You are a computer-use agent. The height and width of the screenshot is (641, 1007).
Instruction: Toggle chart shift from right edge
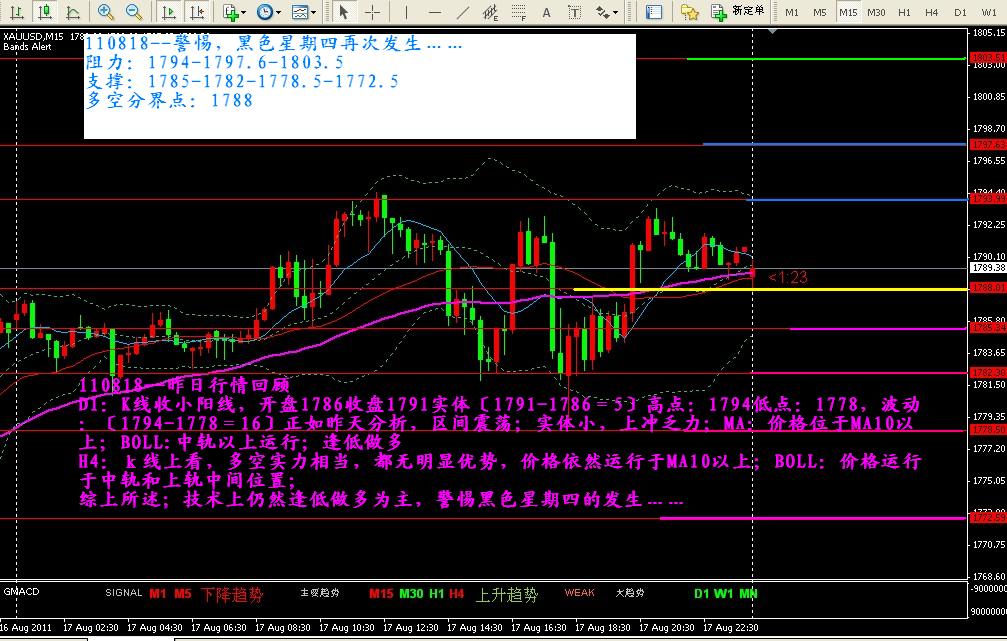click(197, 12)
